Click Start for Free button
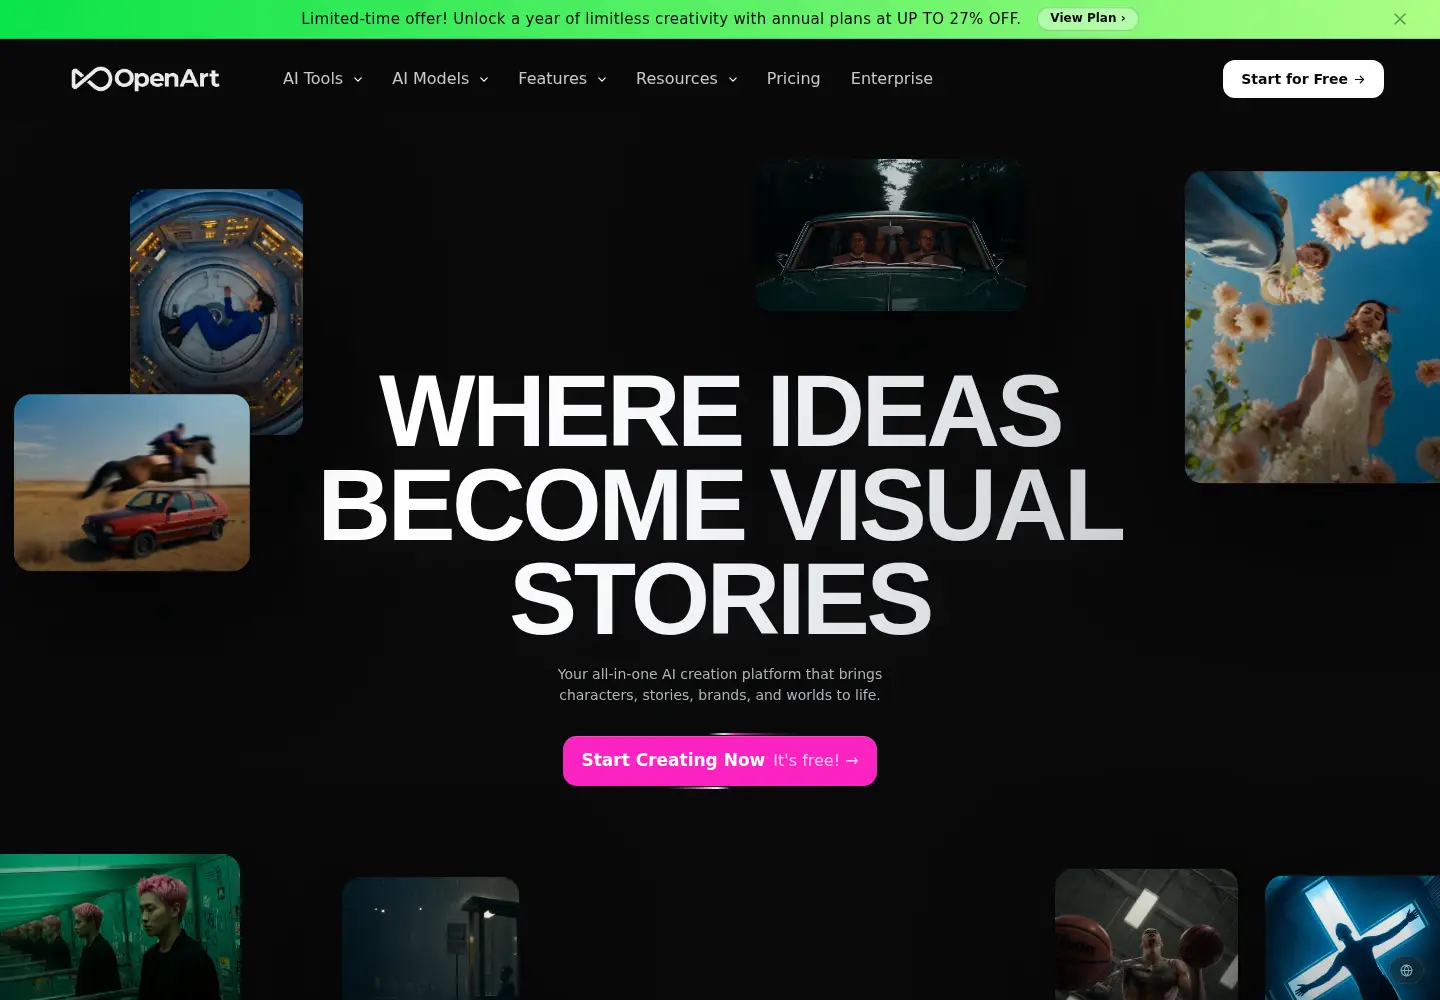The width and height of the screenshot is (1440, 1000). (x=1303, y=79)
